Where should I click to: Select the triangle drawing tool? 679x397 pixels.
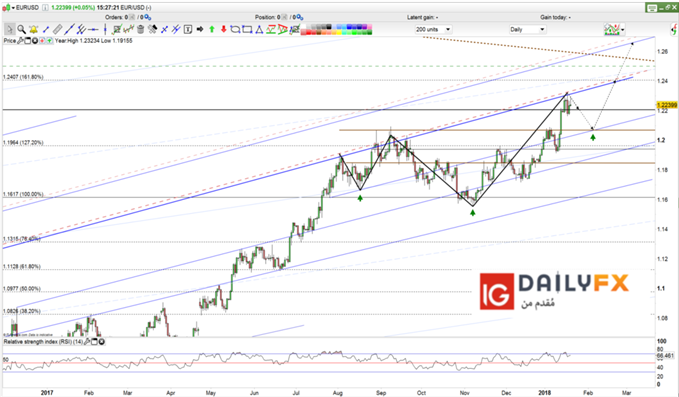tap(259, 29)
